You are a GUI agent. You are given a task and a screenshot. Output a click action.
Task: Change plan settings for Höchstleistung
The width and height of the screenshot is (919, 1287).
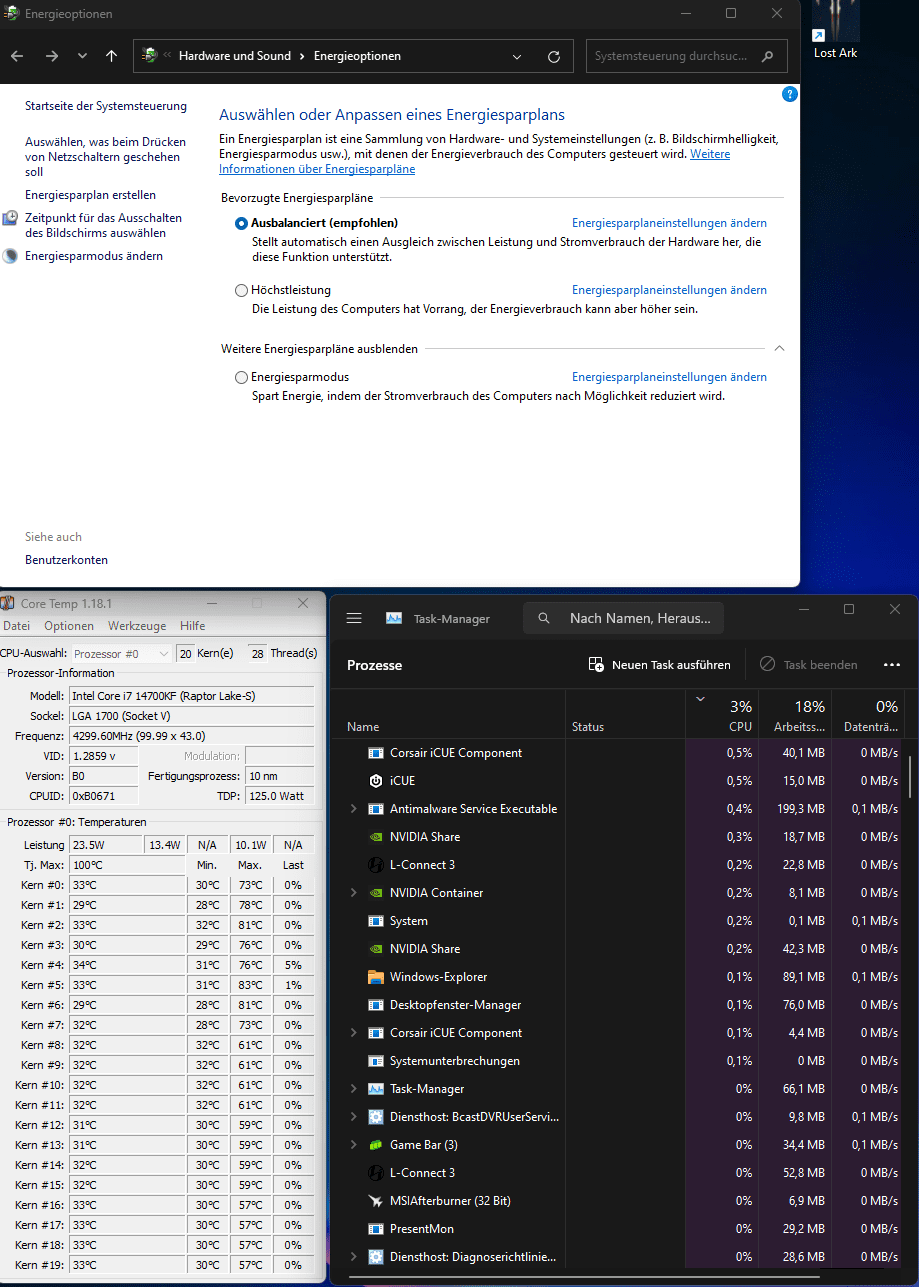point(669,290)
